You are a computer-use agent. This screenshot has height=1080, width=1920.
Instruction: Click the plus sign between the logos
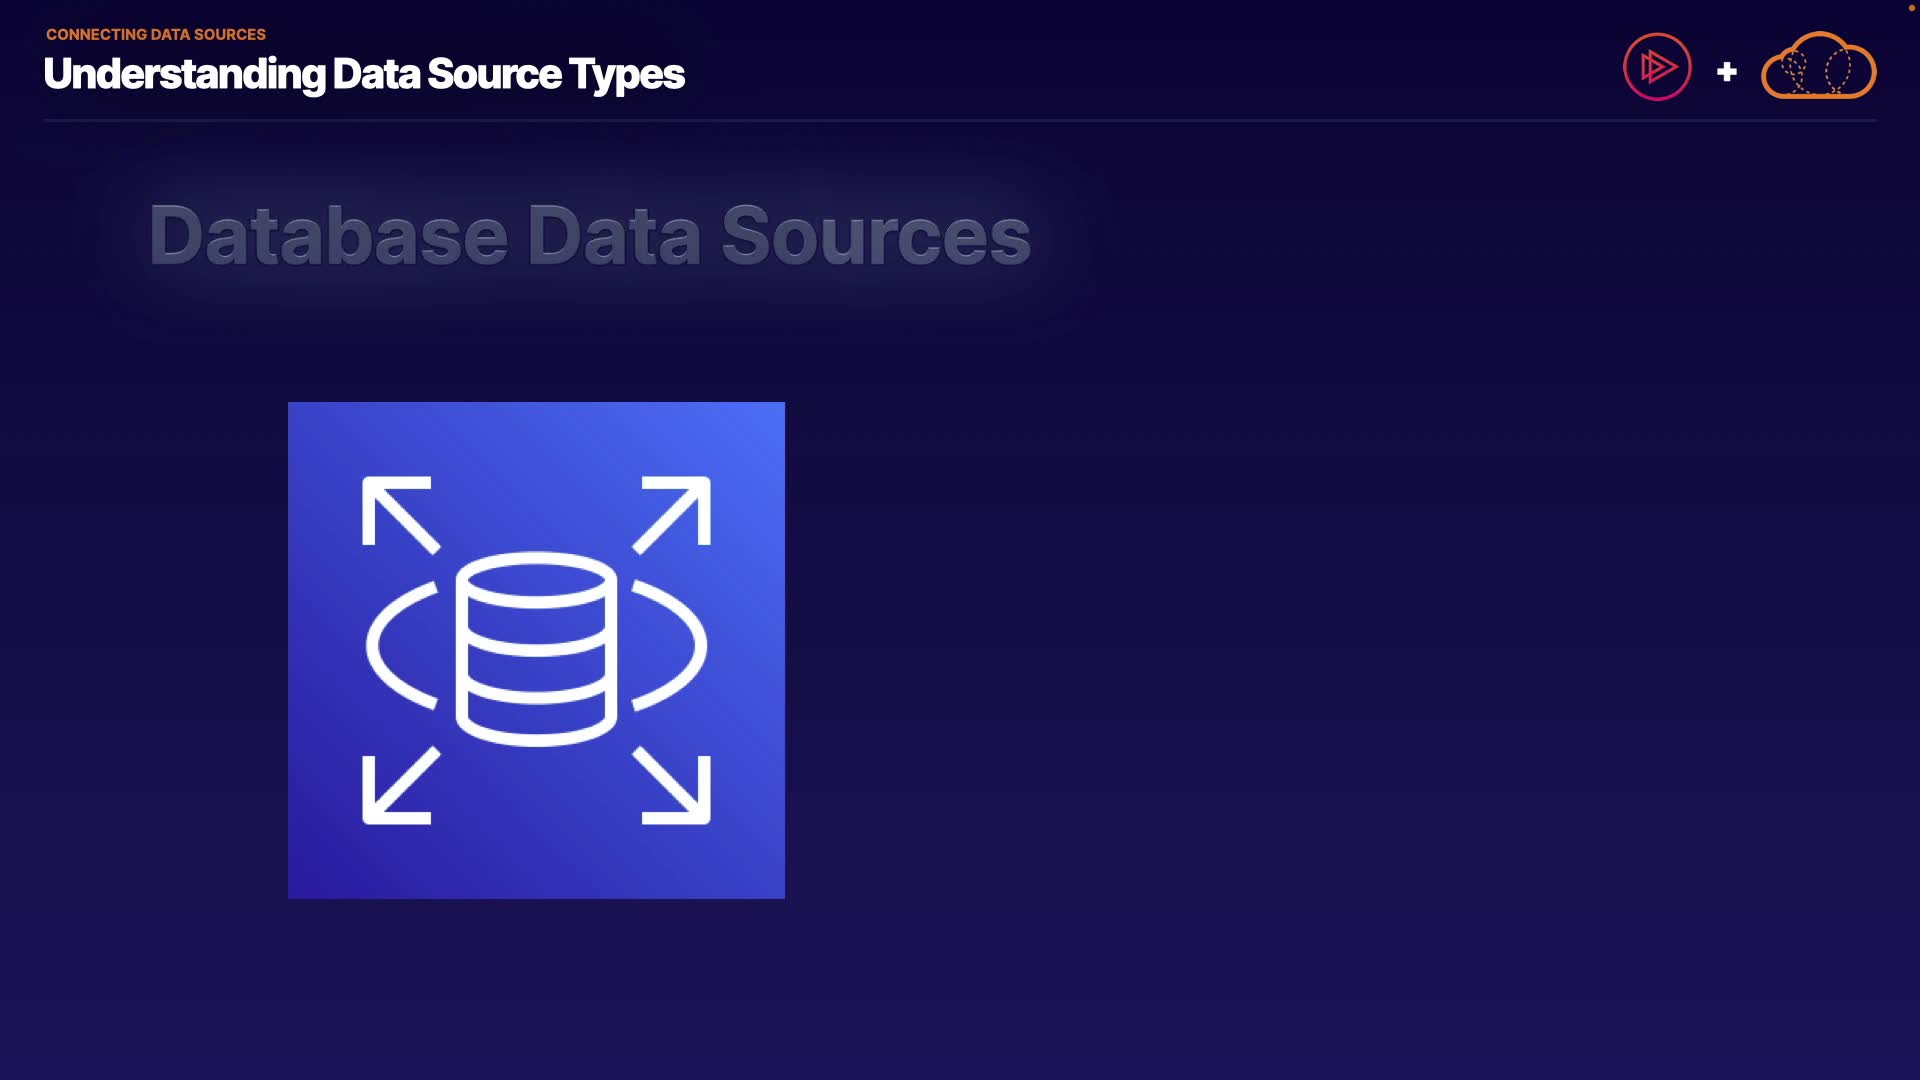[x=1726, y=72]
